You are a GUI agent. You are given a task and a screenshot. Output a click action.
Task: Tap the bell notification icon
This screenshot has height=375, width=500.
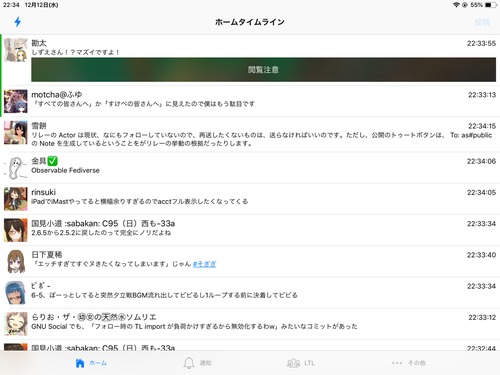(x=189, y=363)
